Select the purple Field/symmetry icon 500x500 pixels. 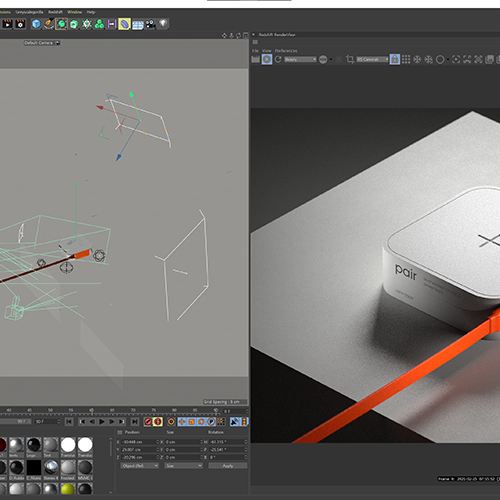[x=112, y=24]
